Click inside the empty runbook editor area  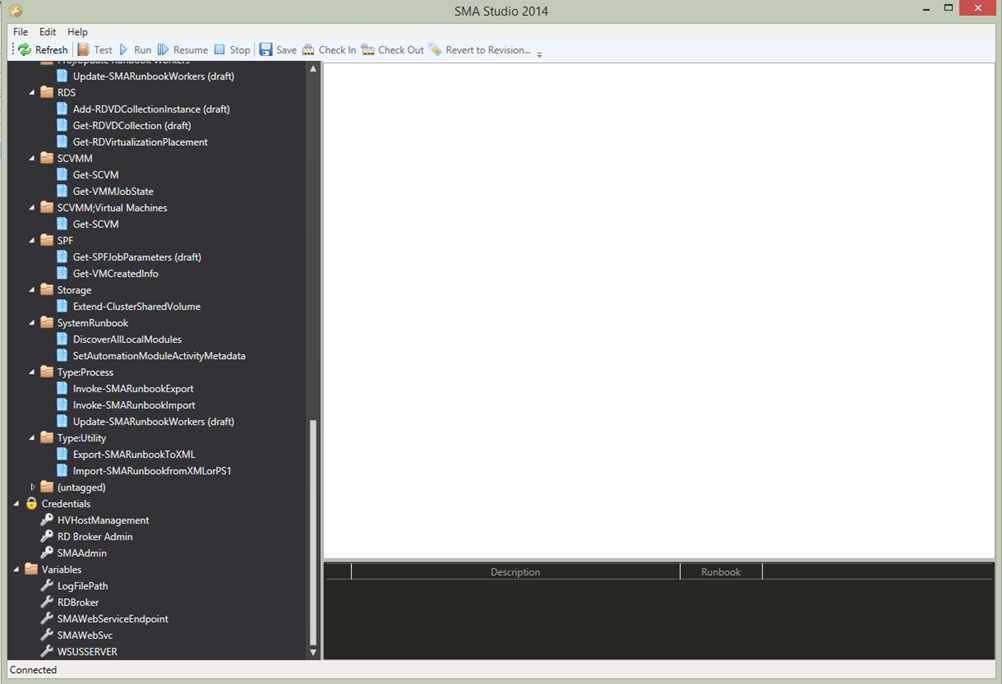(659, 311)
